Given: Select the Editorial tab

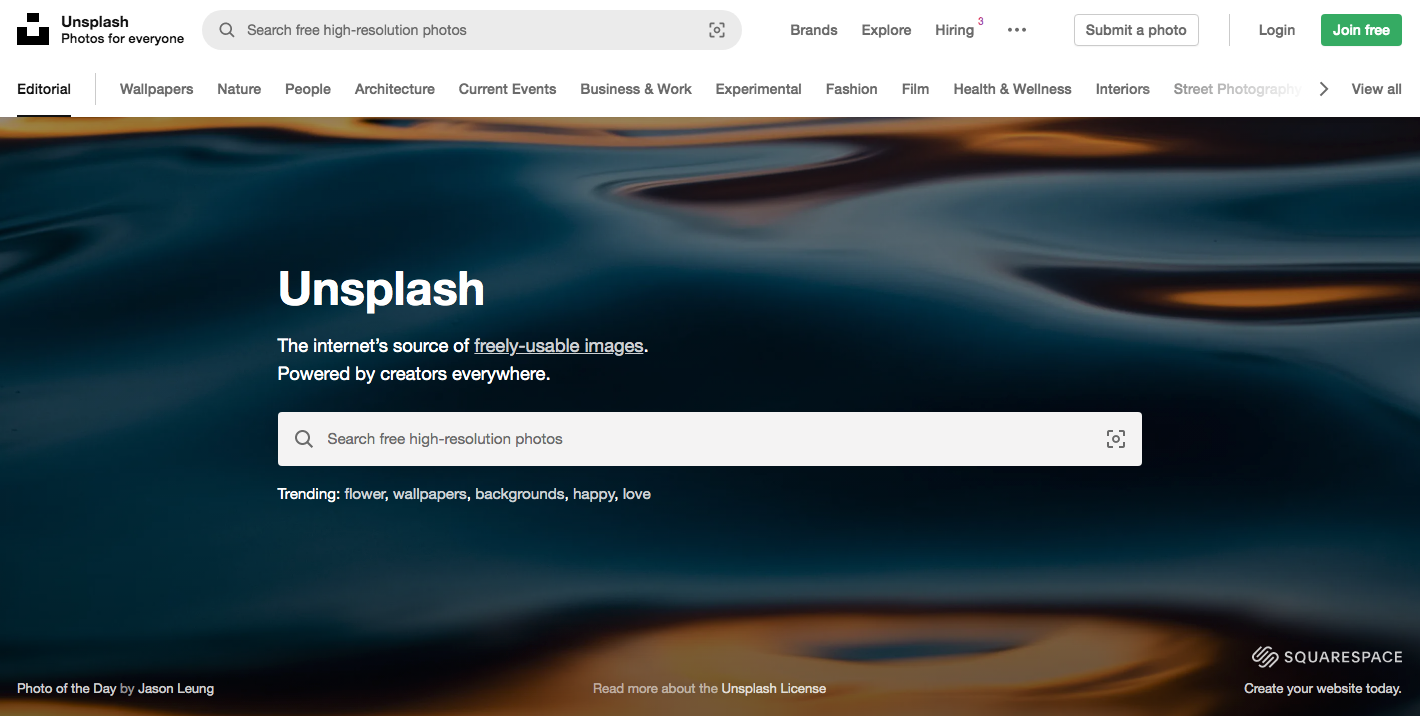Looking at the screenshot, I should click(44, 89).
